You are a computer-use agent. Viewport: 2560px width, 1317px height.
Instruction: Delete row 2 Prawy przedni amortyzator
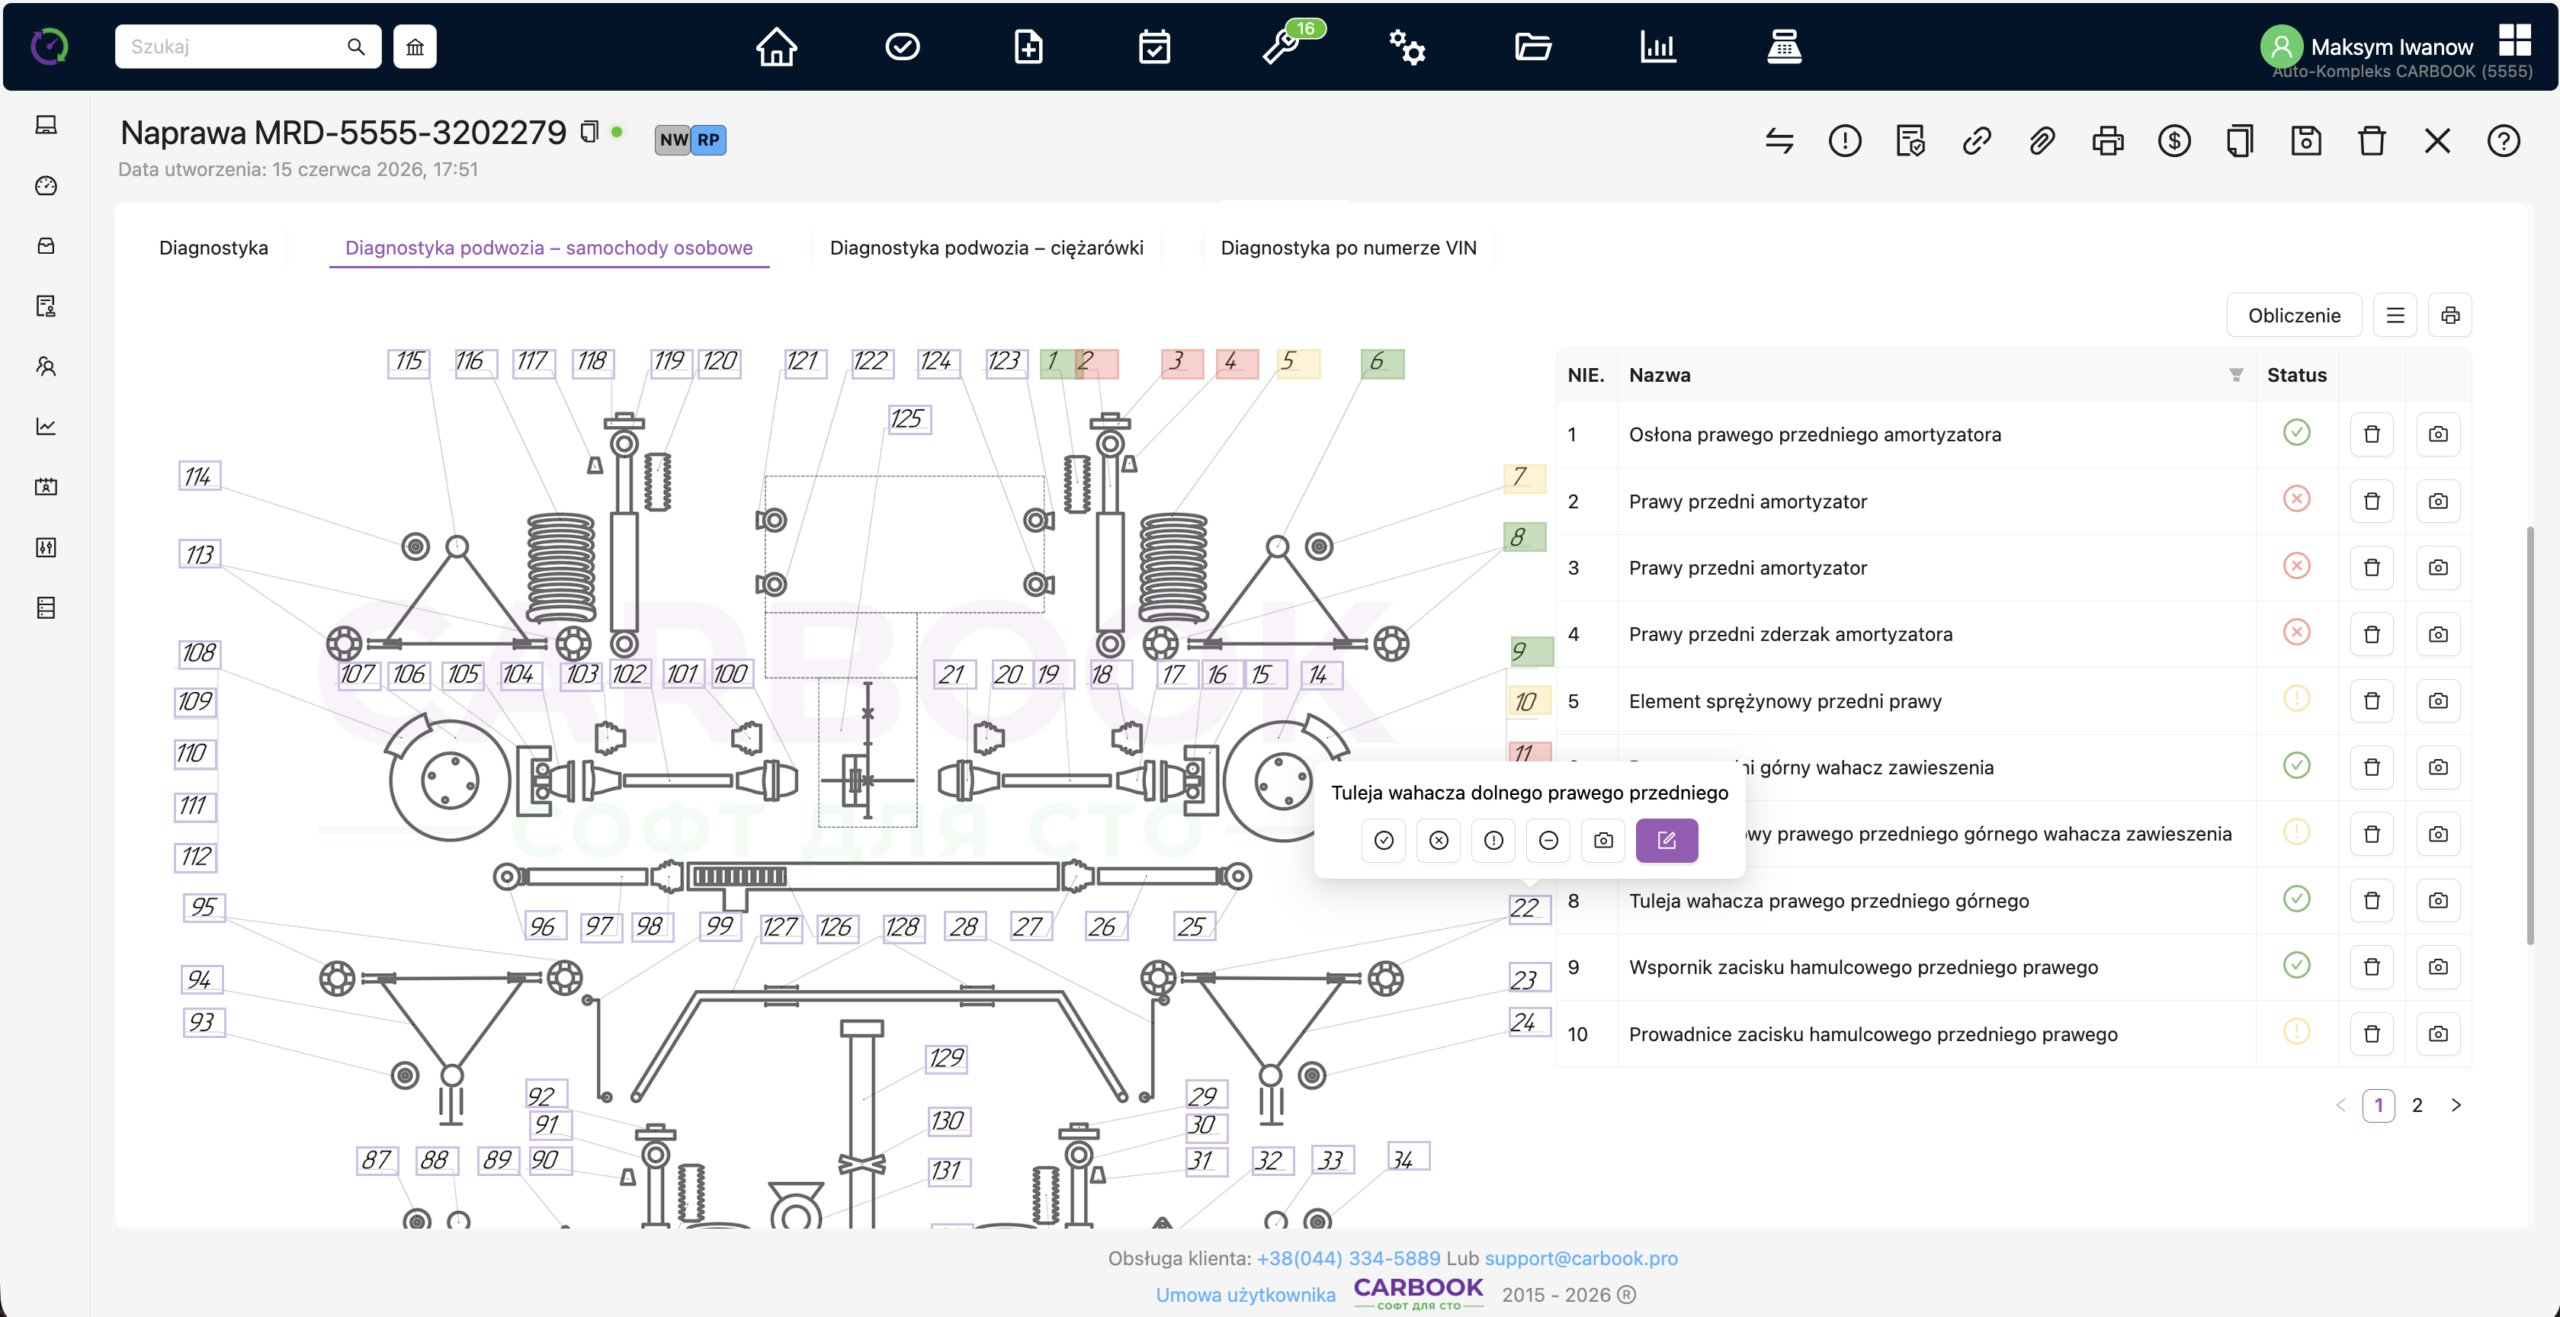pos(2372,501)
